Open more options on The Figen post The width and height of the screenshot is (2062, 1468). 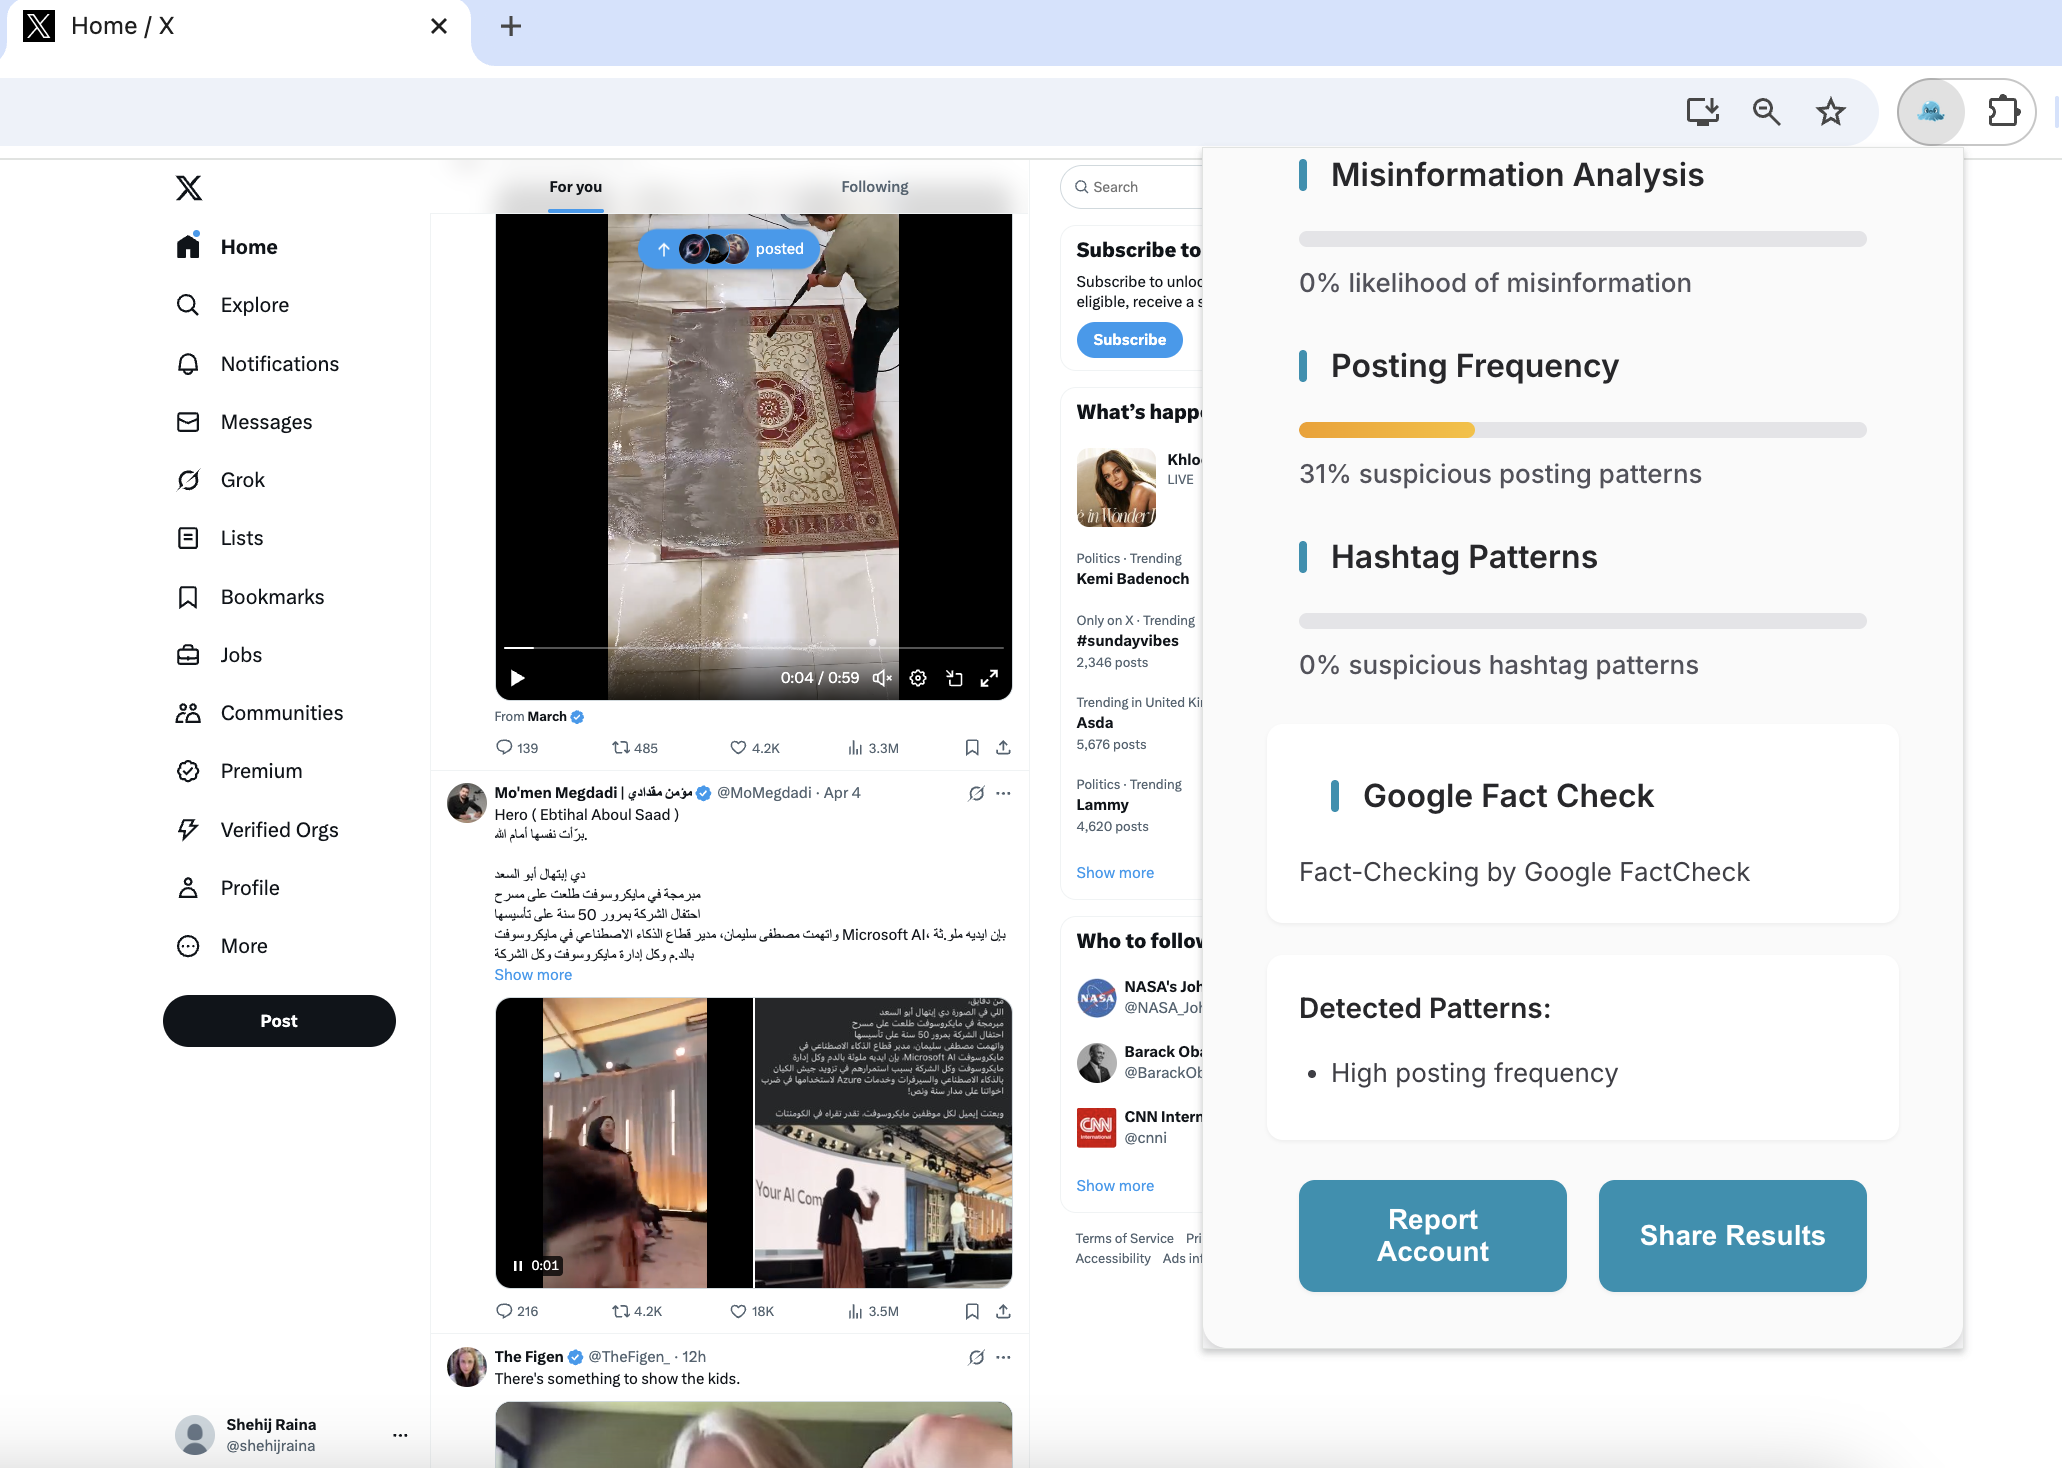[1003, 1357]
